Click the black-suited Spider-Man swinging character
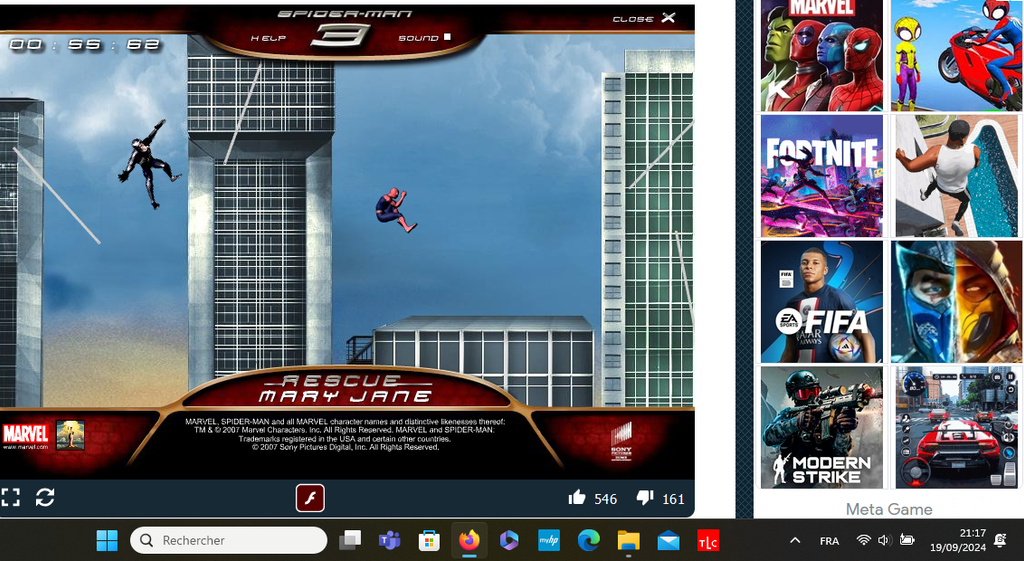This screenshot has height=561, width=1024. pos(150,164)
